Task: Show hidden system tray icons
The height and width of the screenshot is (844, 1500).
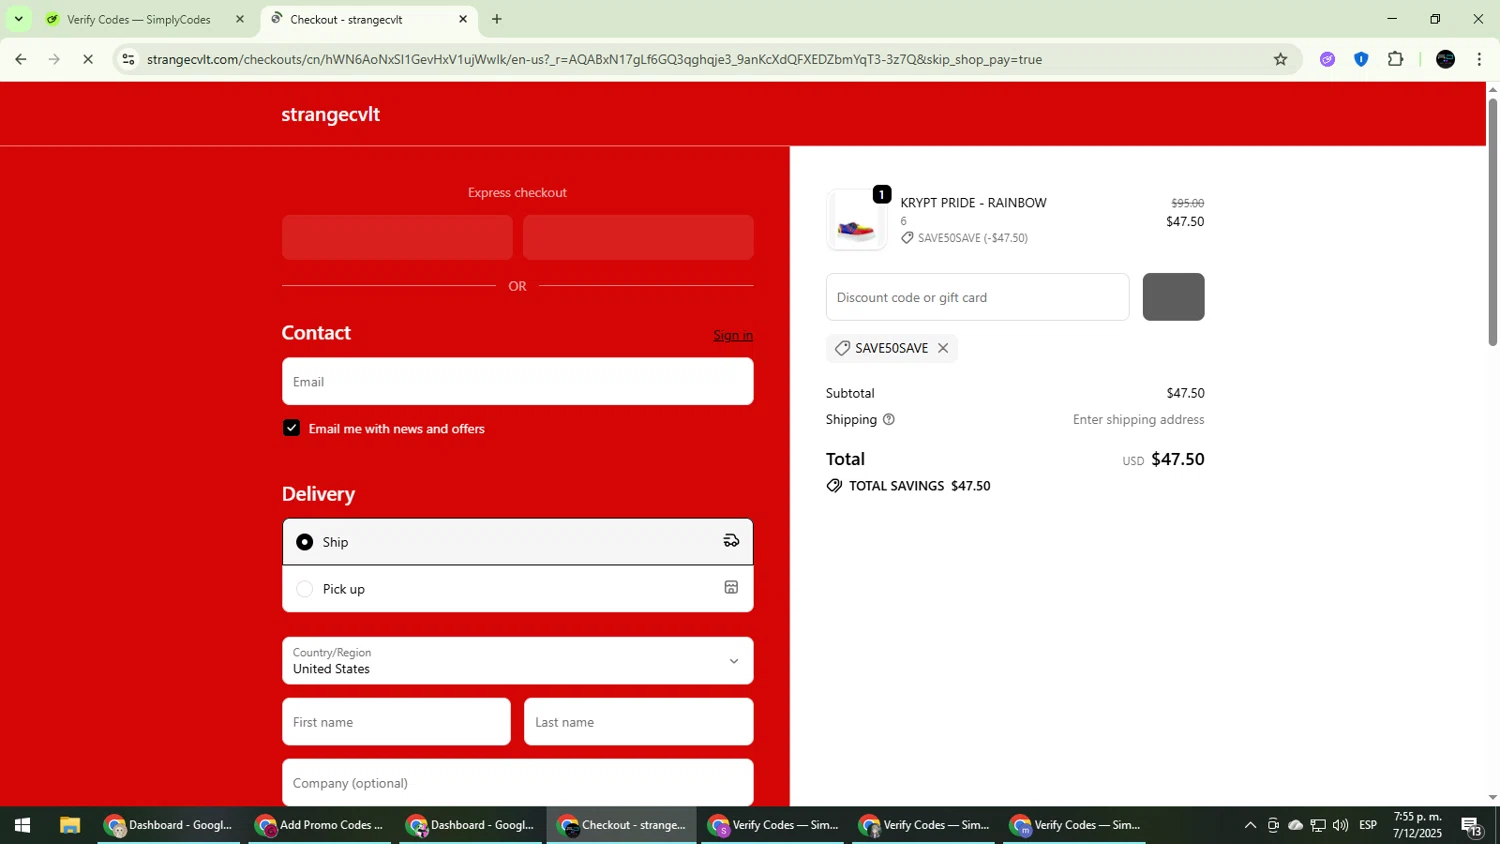Action: (1249, 826)
